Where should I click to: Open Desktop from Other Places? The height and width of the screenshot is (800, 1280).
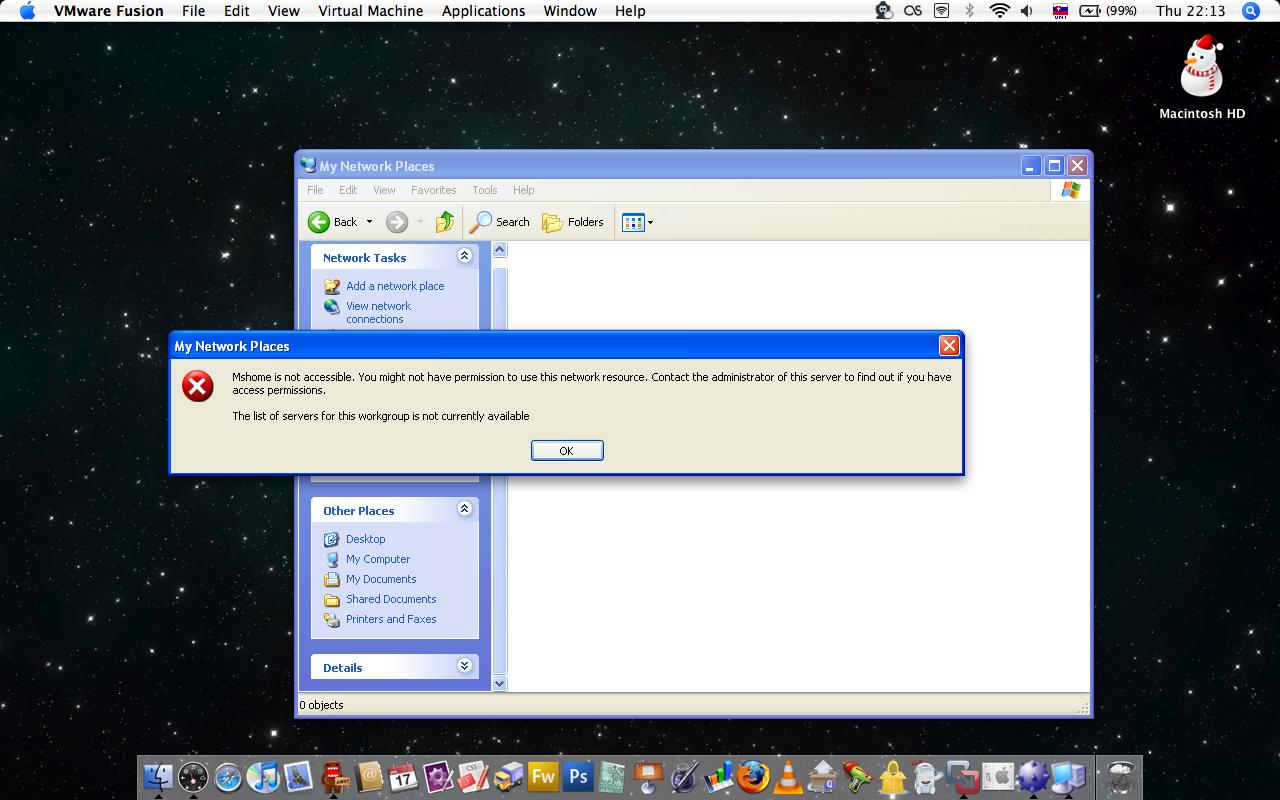coord(365,539)
